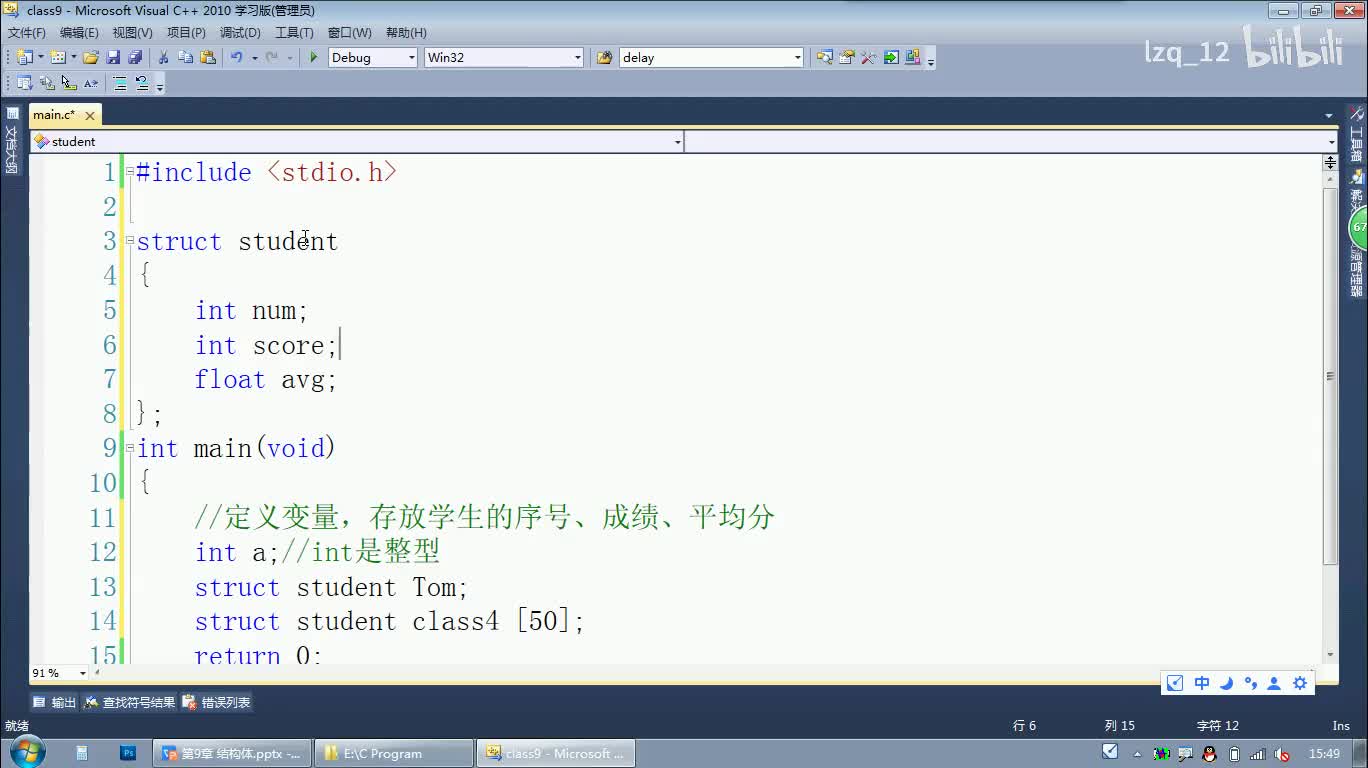Expand the student scope dropdown
Image resolution: width=1368 pixels, height=768 pixels.
click(677, 142)
